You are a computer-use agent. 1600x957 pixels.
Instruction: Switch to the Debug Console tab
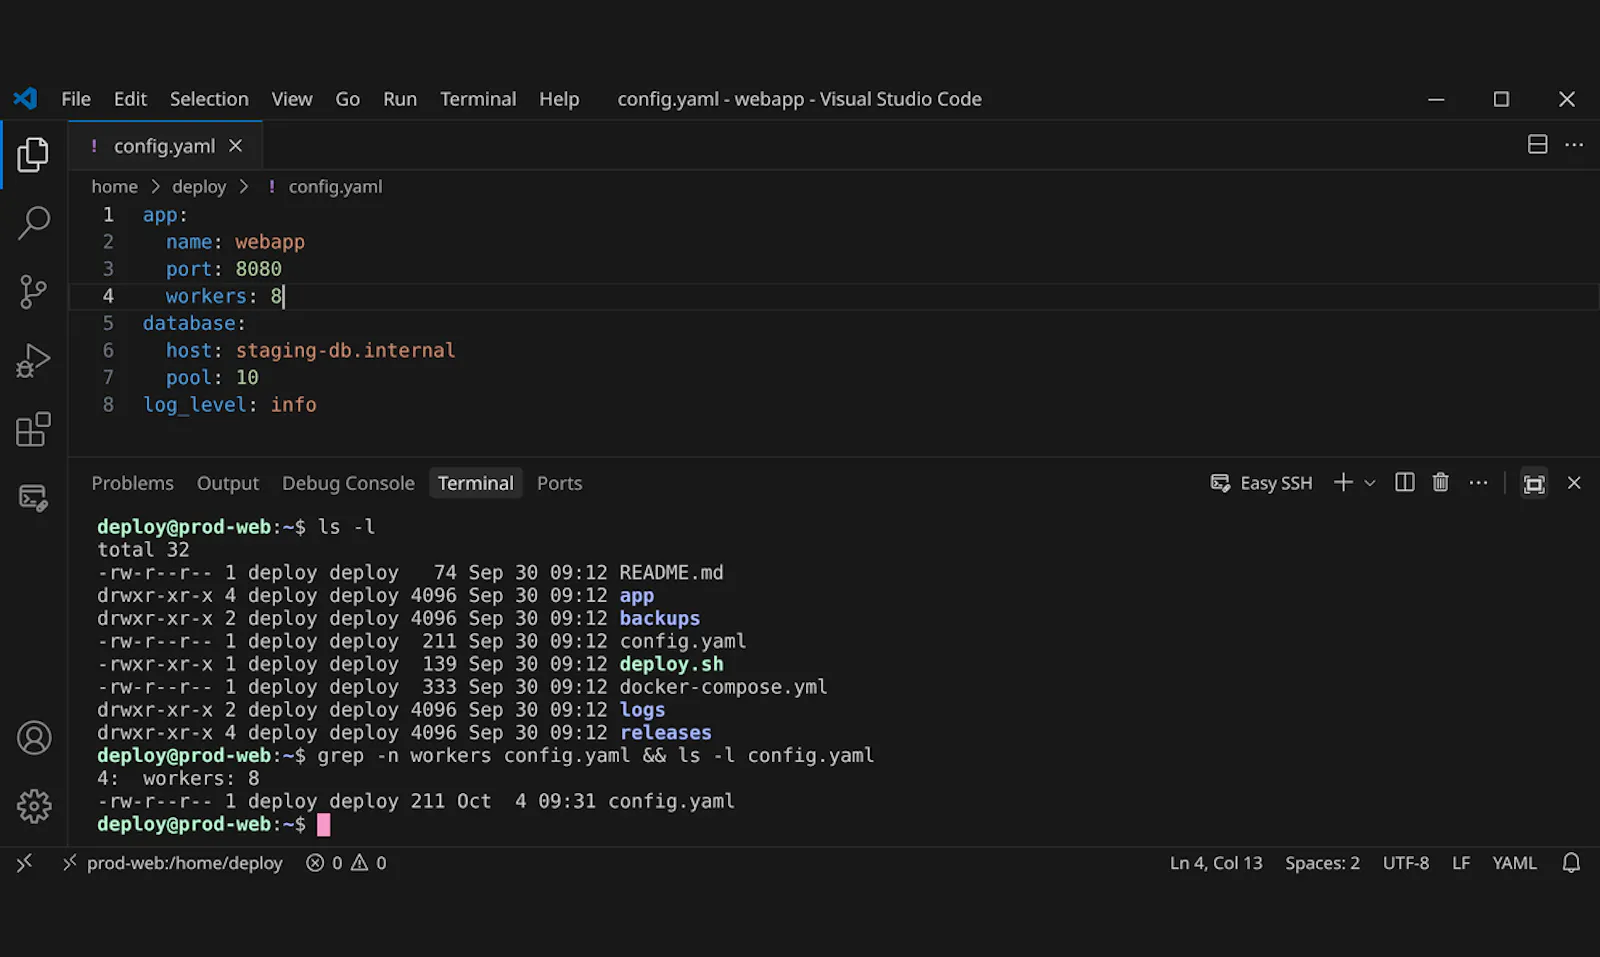(x=348, y=483)
